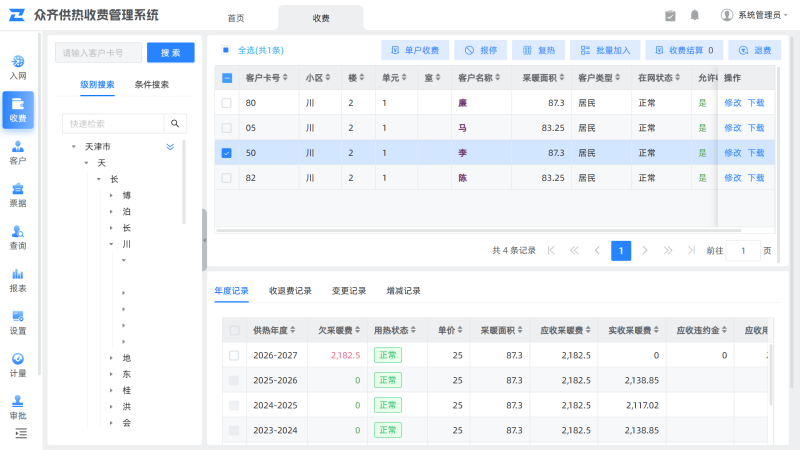This screenshot has height=450, width=800.
Task: Collapse the 天 tree node
Action: coord(86,163)
